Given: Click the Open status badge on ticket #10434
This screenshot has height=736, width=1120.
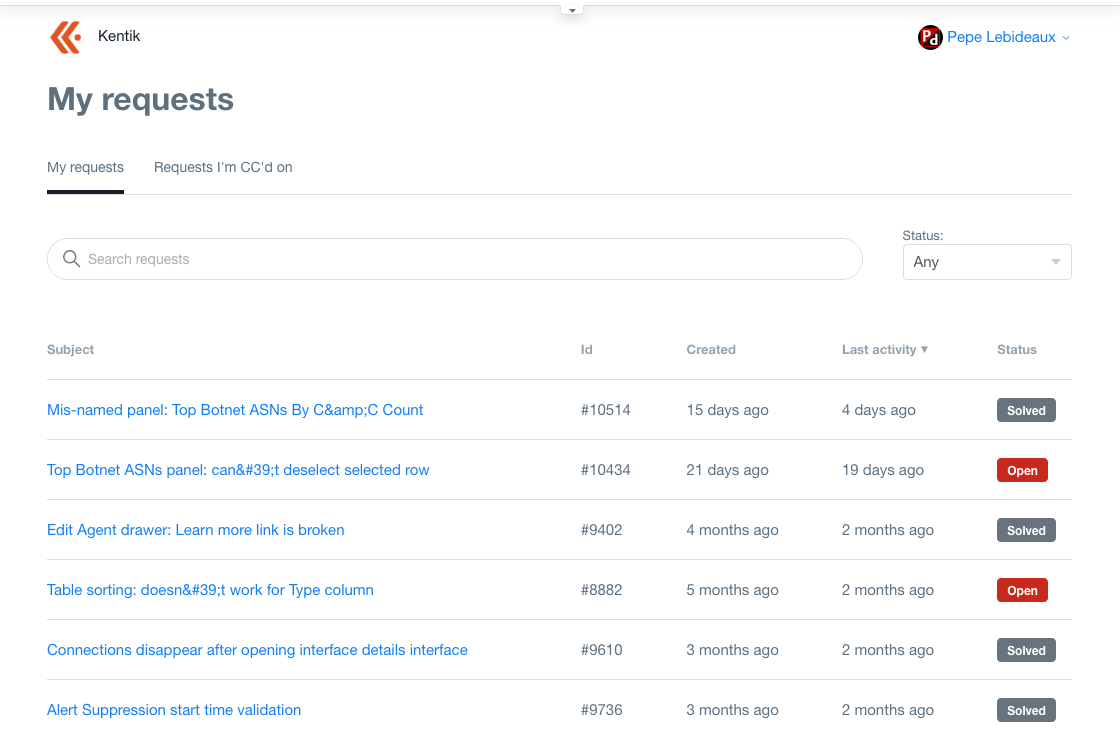Looking at the screenshot, I should click(1022, 469).
